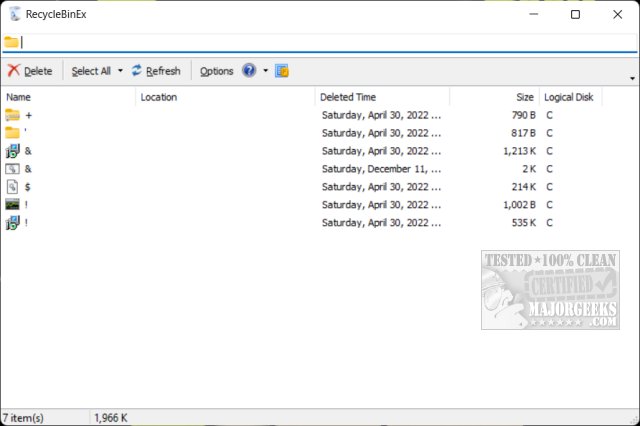Close the RecycleBinEx window
The image size is (640, 426).
coord(618,15)
